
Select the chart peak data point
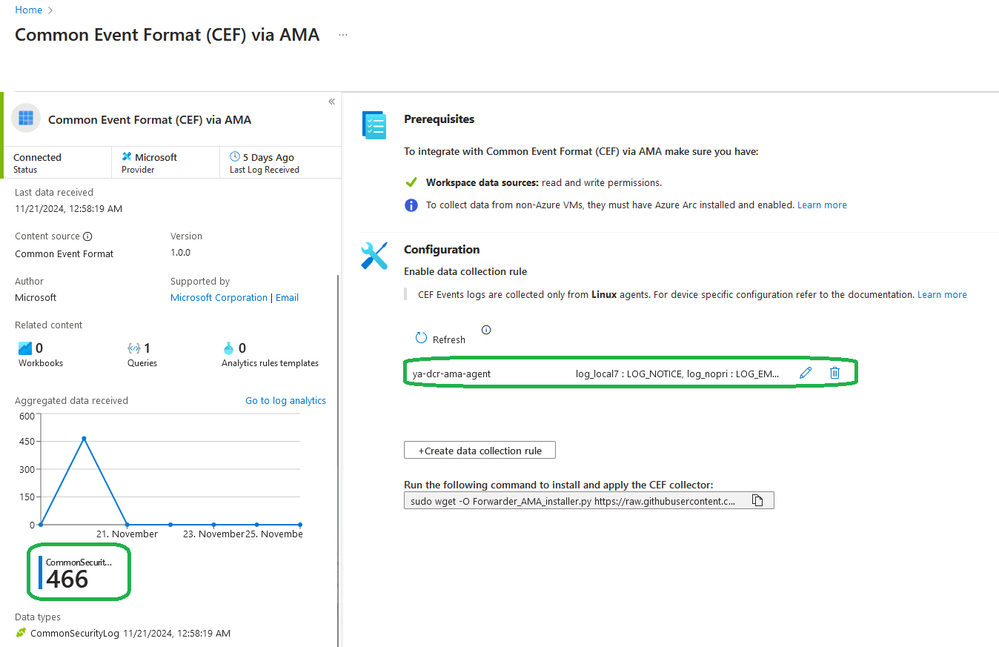[84, 439]
